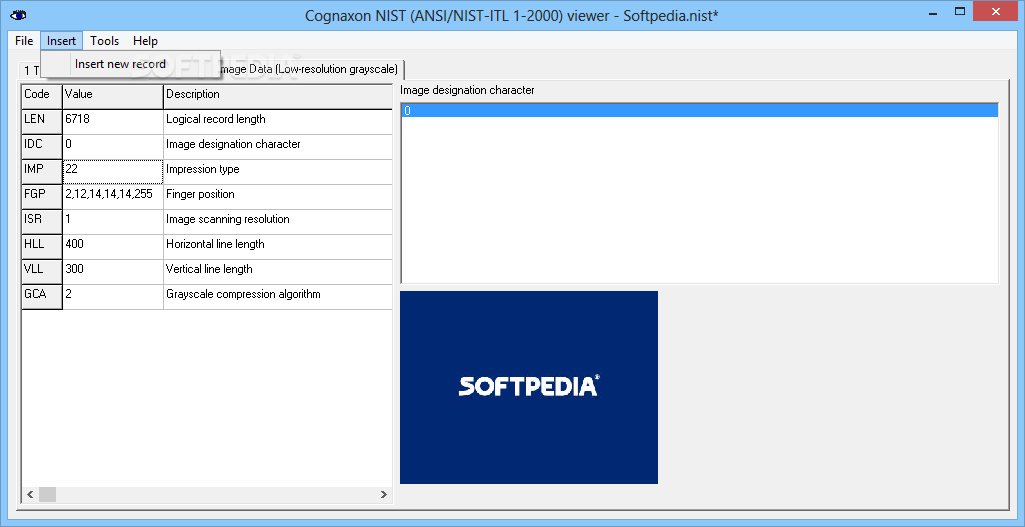
Task: Click the ISR value cell 1
Action: (113, 222)
